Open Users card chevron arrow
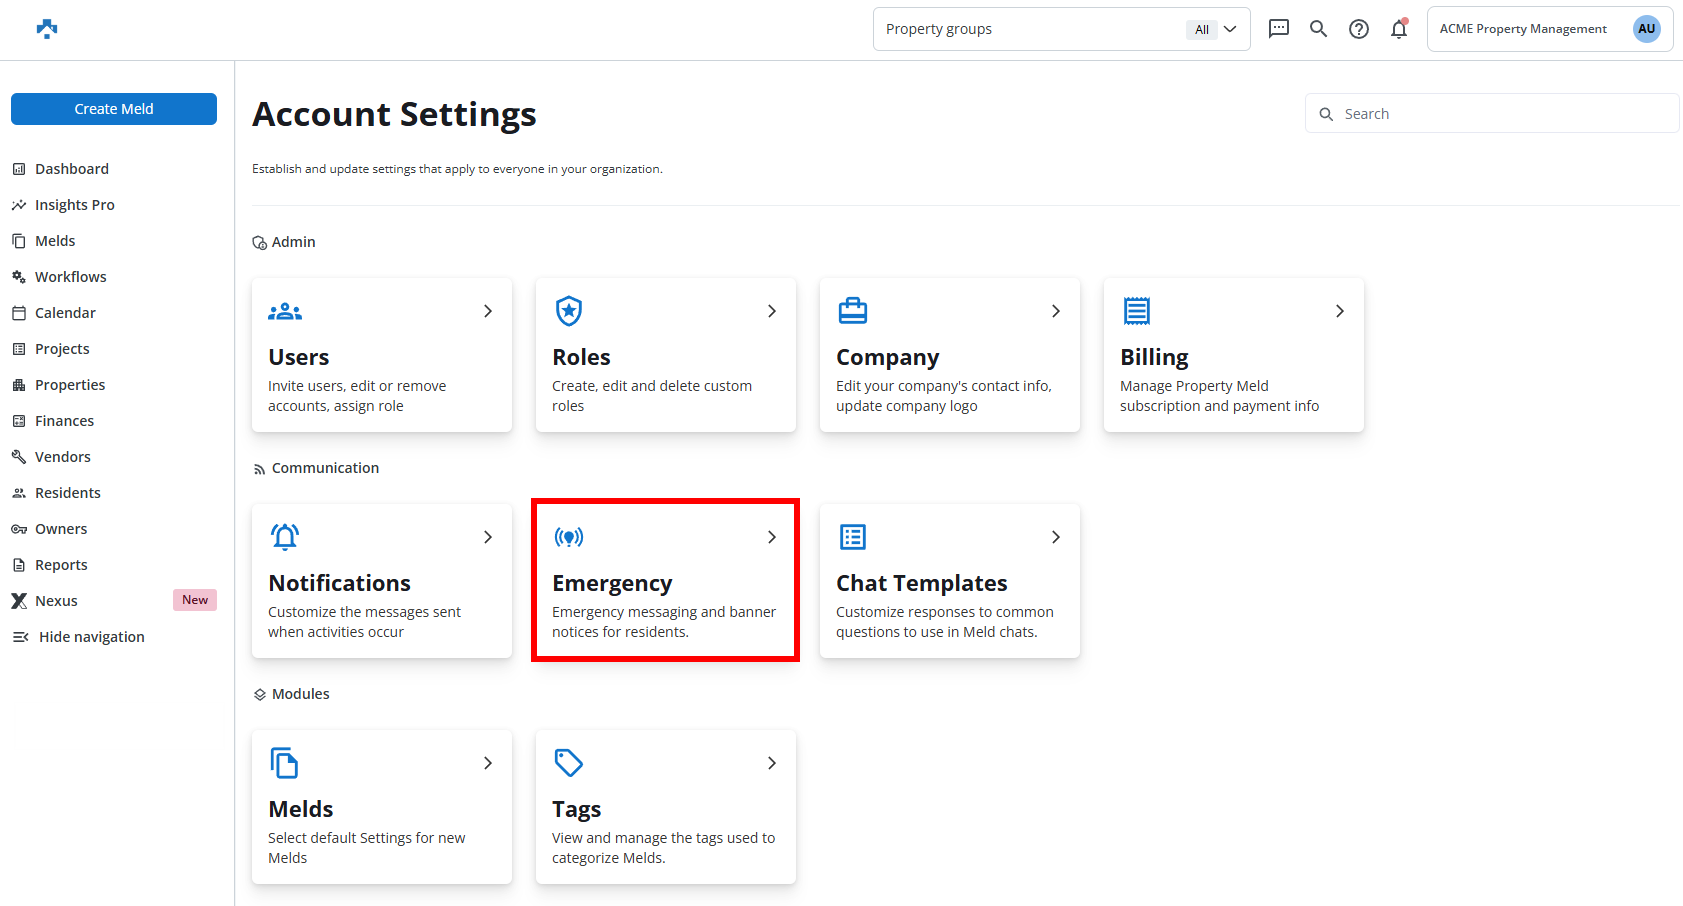This screenshot has width=1683, height=906. tap(488, 311)
